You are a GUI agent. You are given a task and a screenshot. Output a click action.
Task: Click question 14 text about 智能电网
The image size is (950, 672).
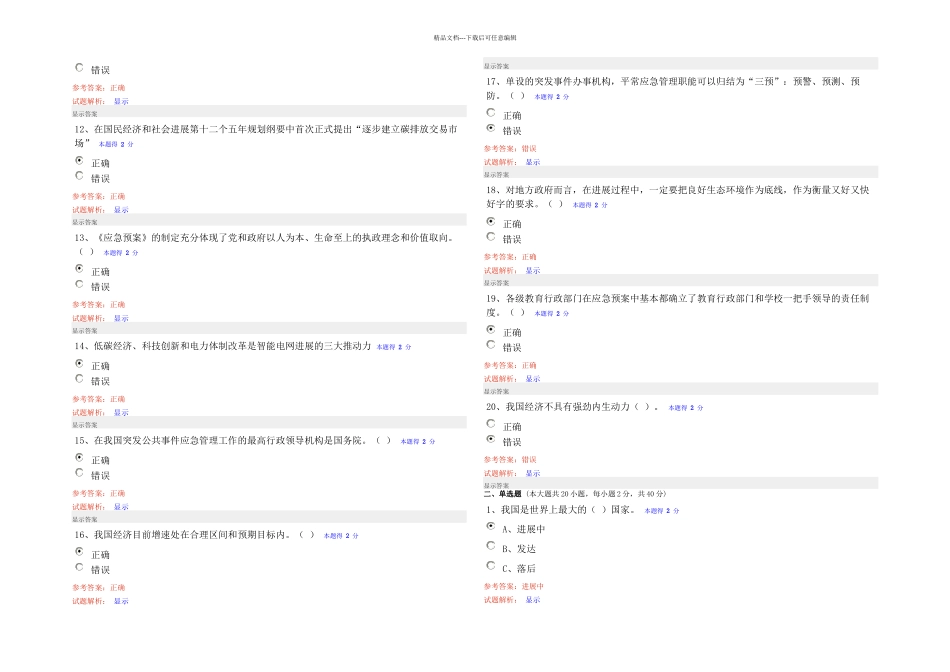222,346
